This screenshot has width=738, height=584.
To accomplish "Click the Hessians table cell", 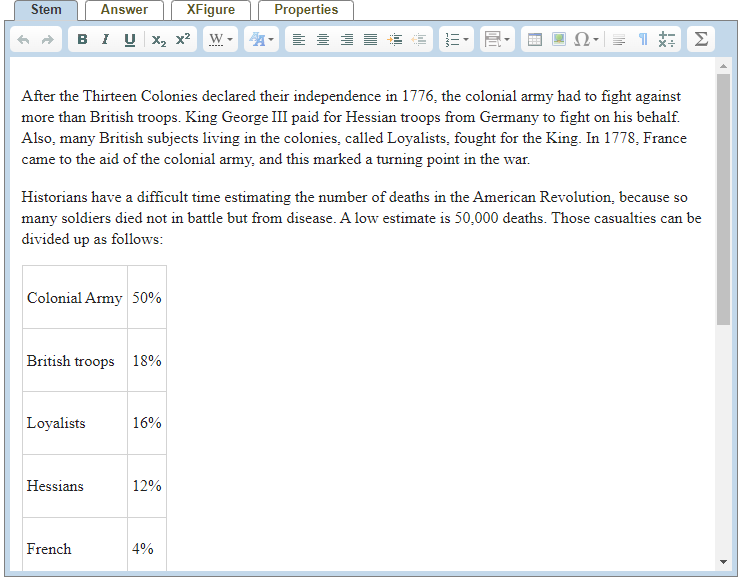I will [75, 486].
